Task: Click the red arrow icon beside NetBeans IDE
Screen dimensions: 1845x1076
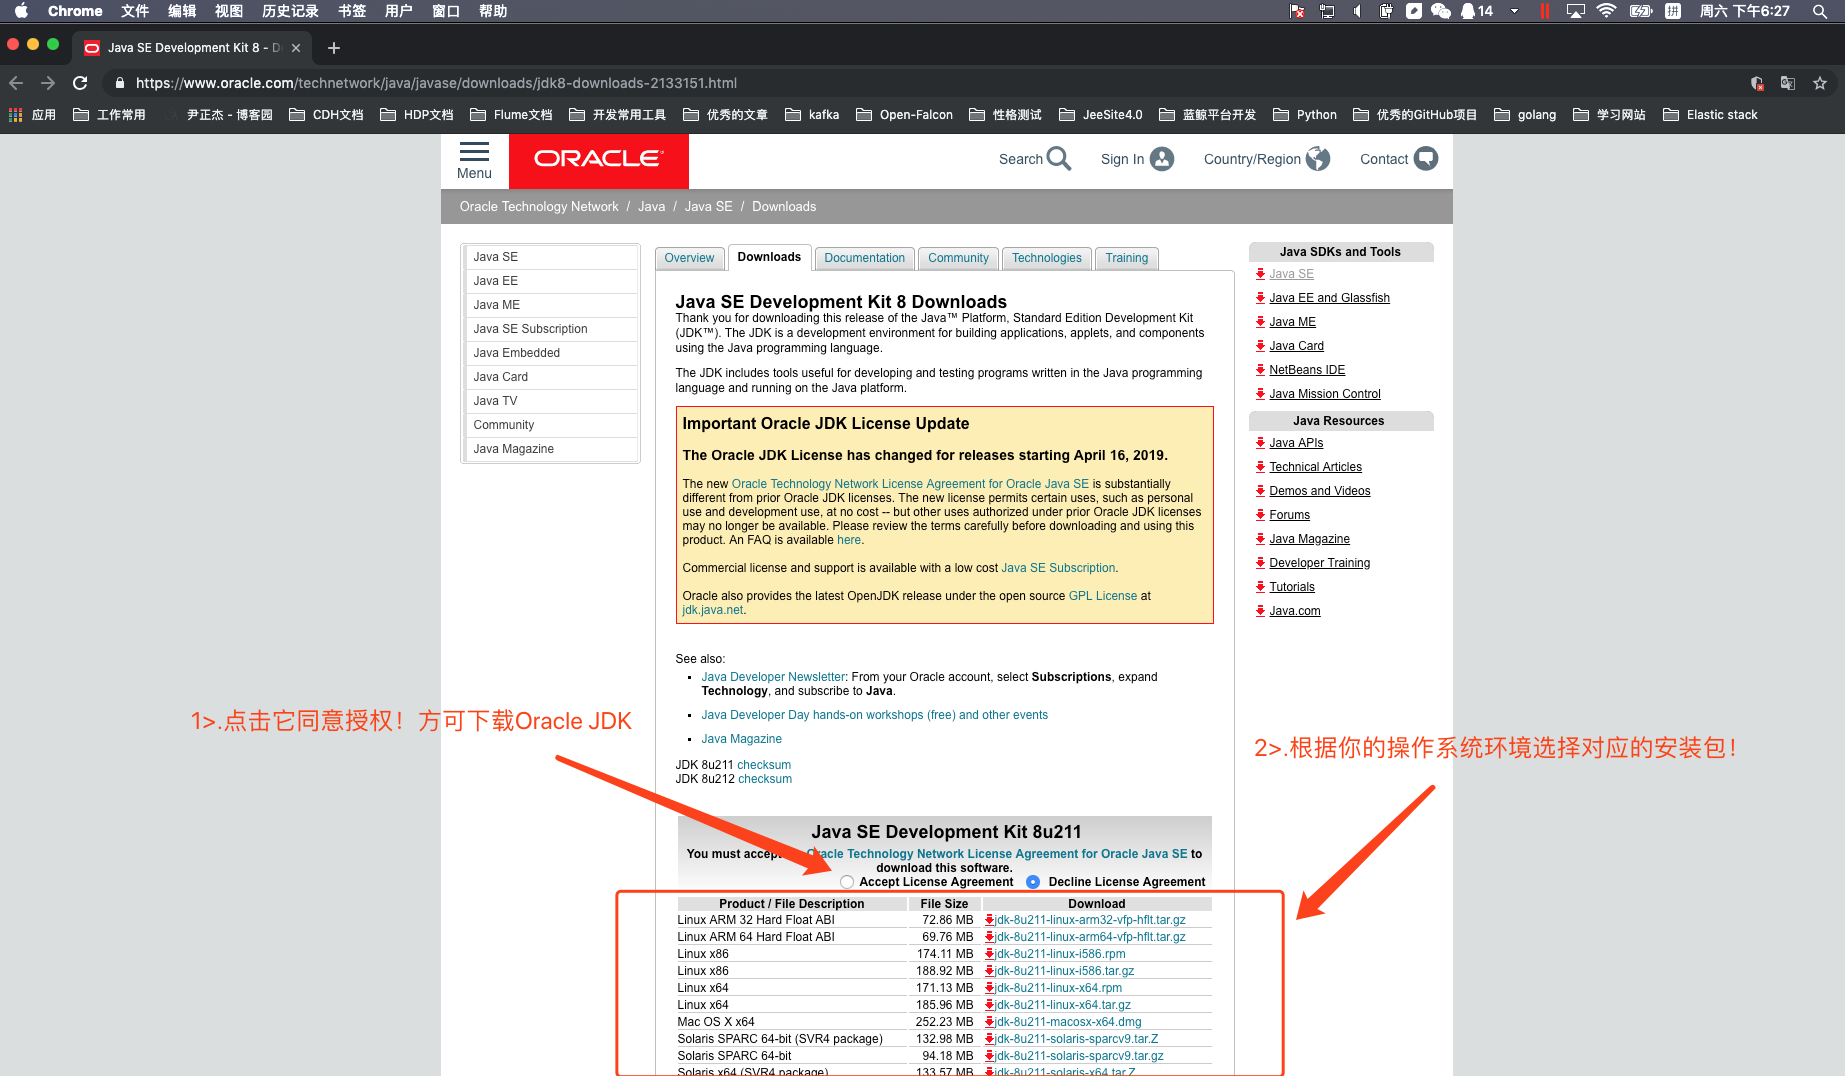Action: click(1261, 370)
